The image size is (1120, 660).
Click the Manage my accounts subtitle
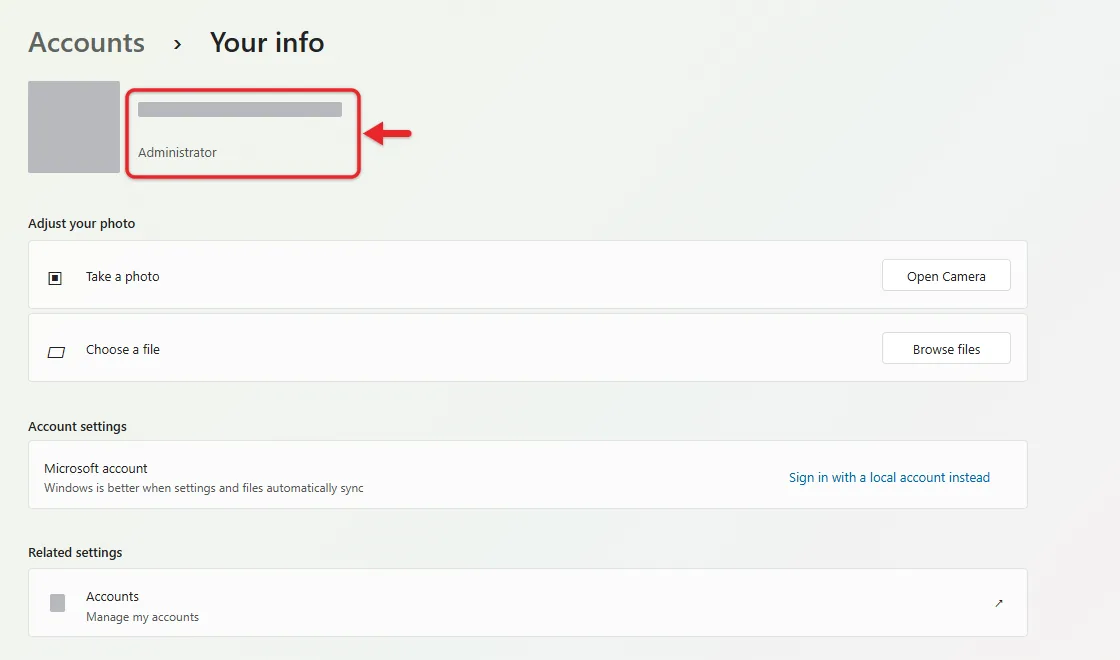(x=142, y=617)
